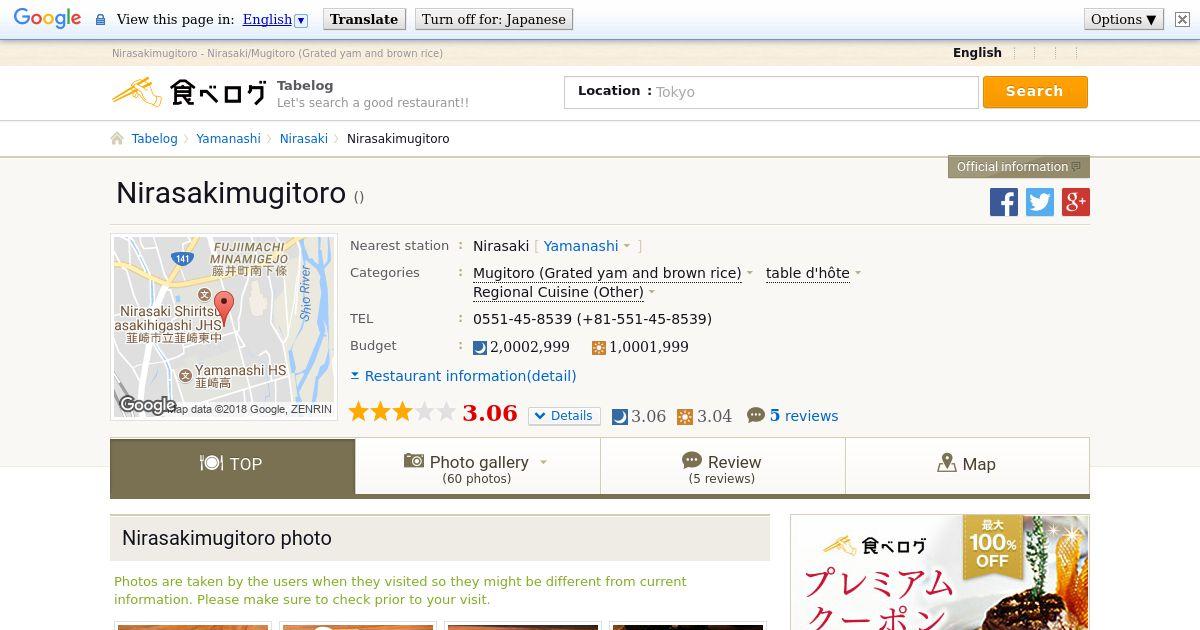Close the Google Translate bar

click(x=1182, y=19)
